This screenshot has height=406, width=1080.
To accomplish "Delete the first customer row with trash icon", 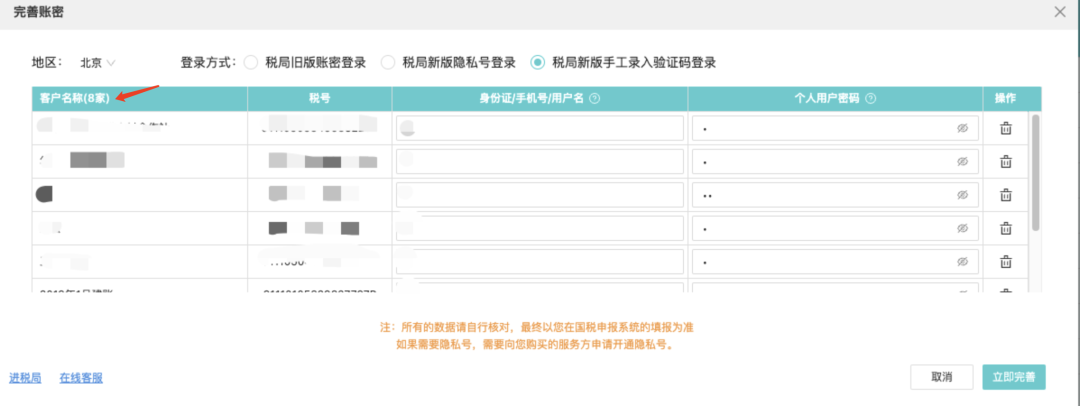I will point(1006,129).
